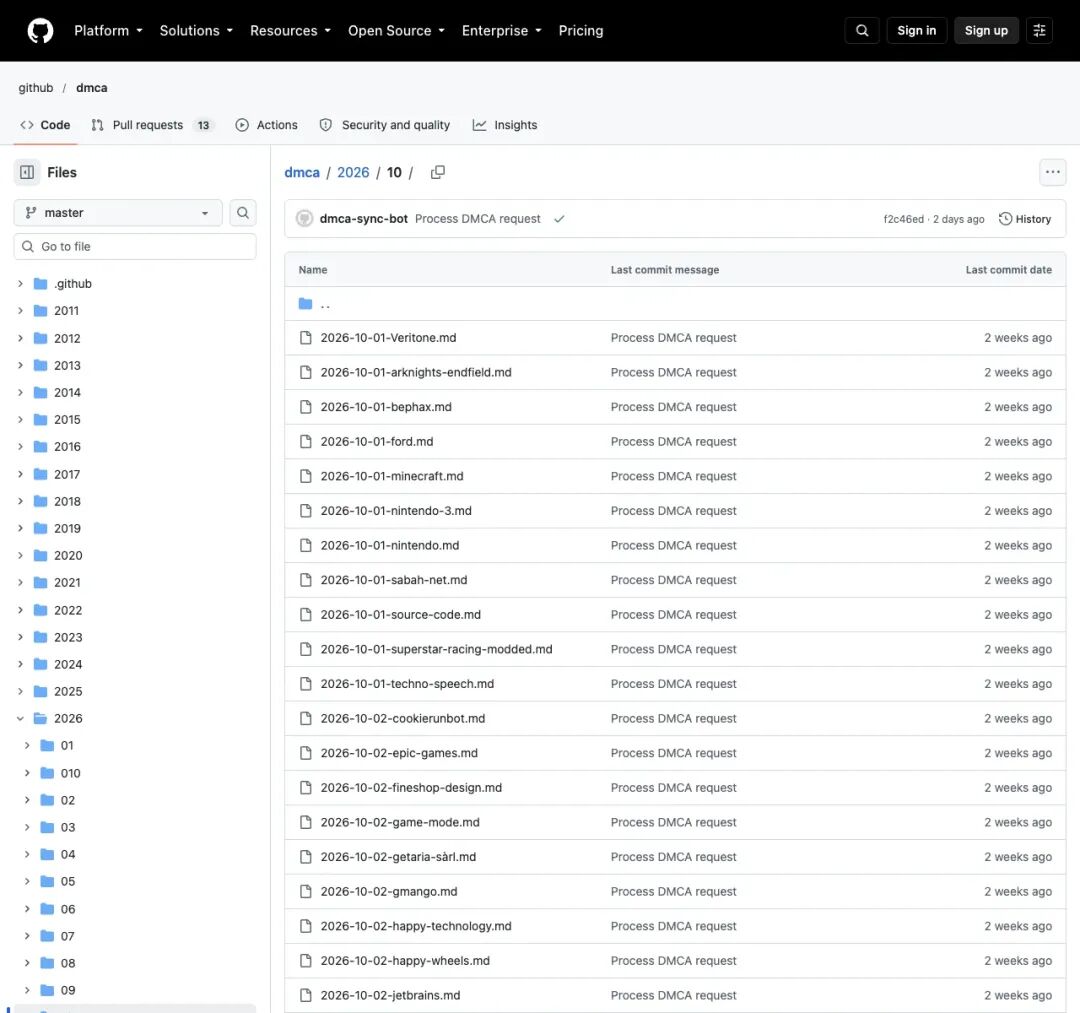Open the Solutions dropdown menu
Viewport: 1080px width, 1013px height.
click(196, 31)
